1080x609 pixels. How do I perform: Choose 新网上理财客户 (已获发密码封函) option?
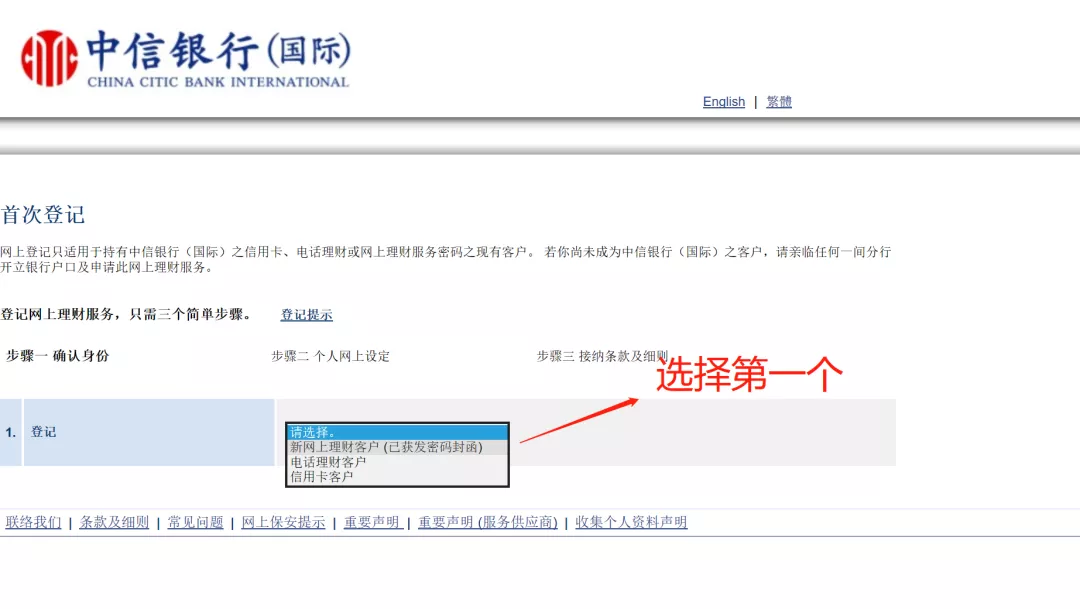[x=397, y=447]
